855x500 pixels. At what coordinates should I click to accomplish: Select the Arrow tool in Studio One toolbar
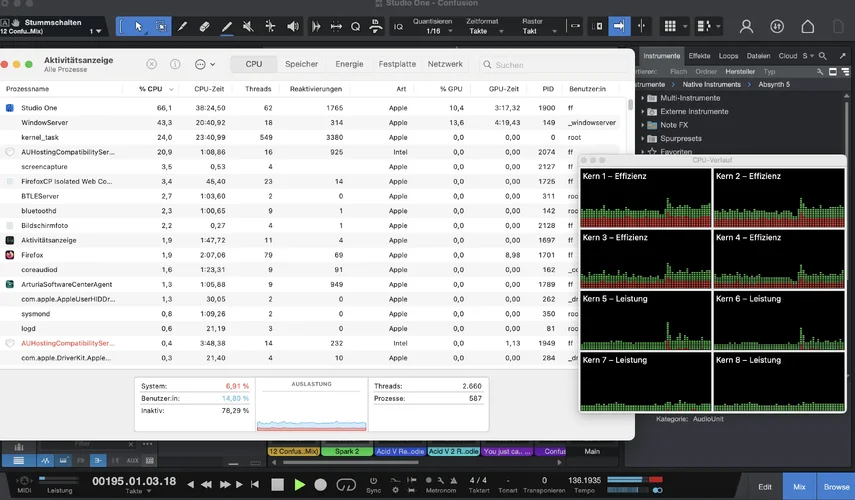tap(138, 26)
